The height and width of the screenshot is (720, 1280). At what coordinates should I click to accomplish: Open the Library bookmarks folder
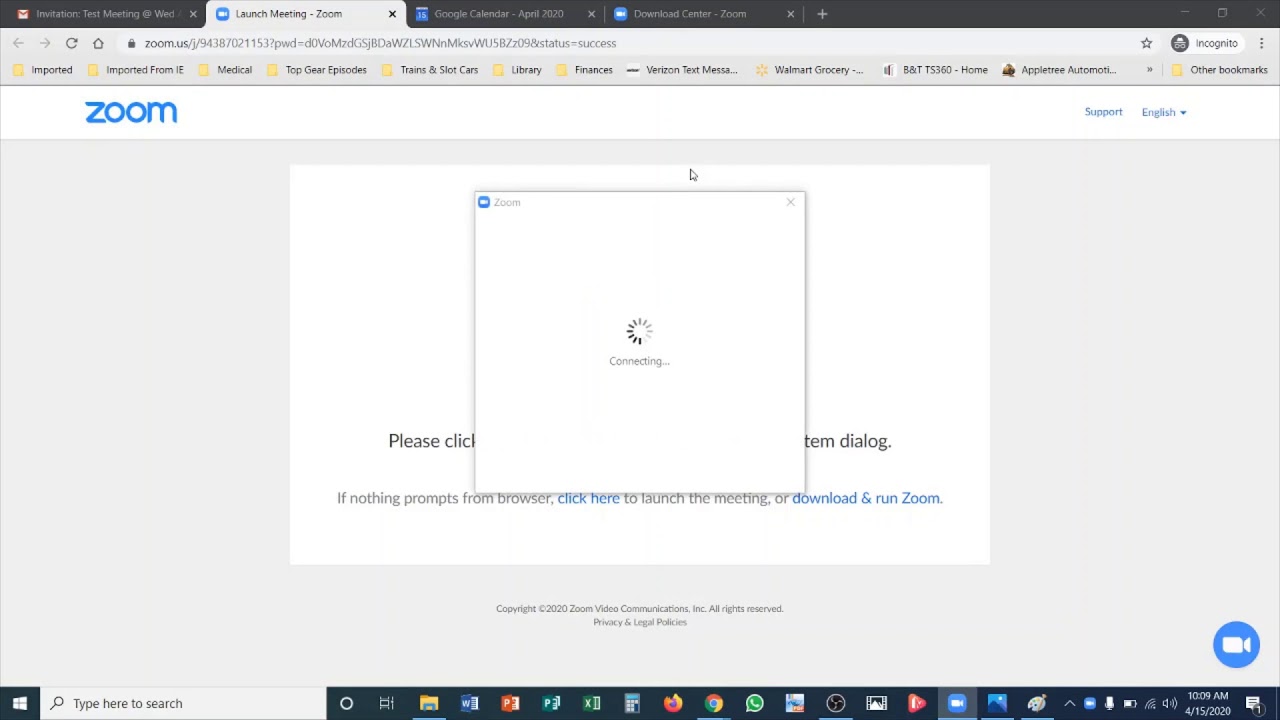pos(517,70)
